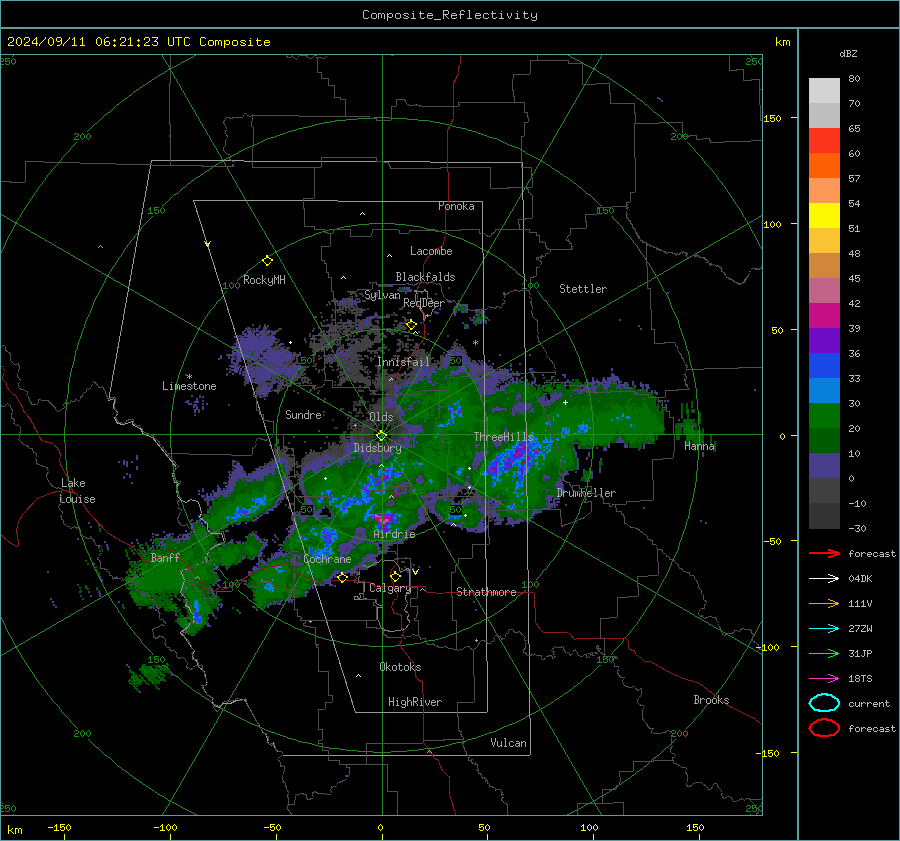Image resolution: width=900 pixels, height=841 pixels.
Task: Click the Strathmore label
Action: click(486, 592)
